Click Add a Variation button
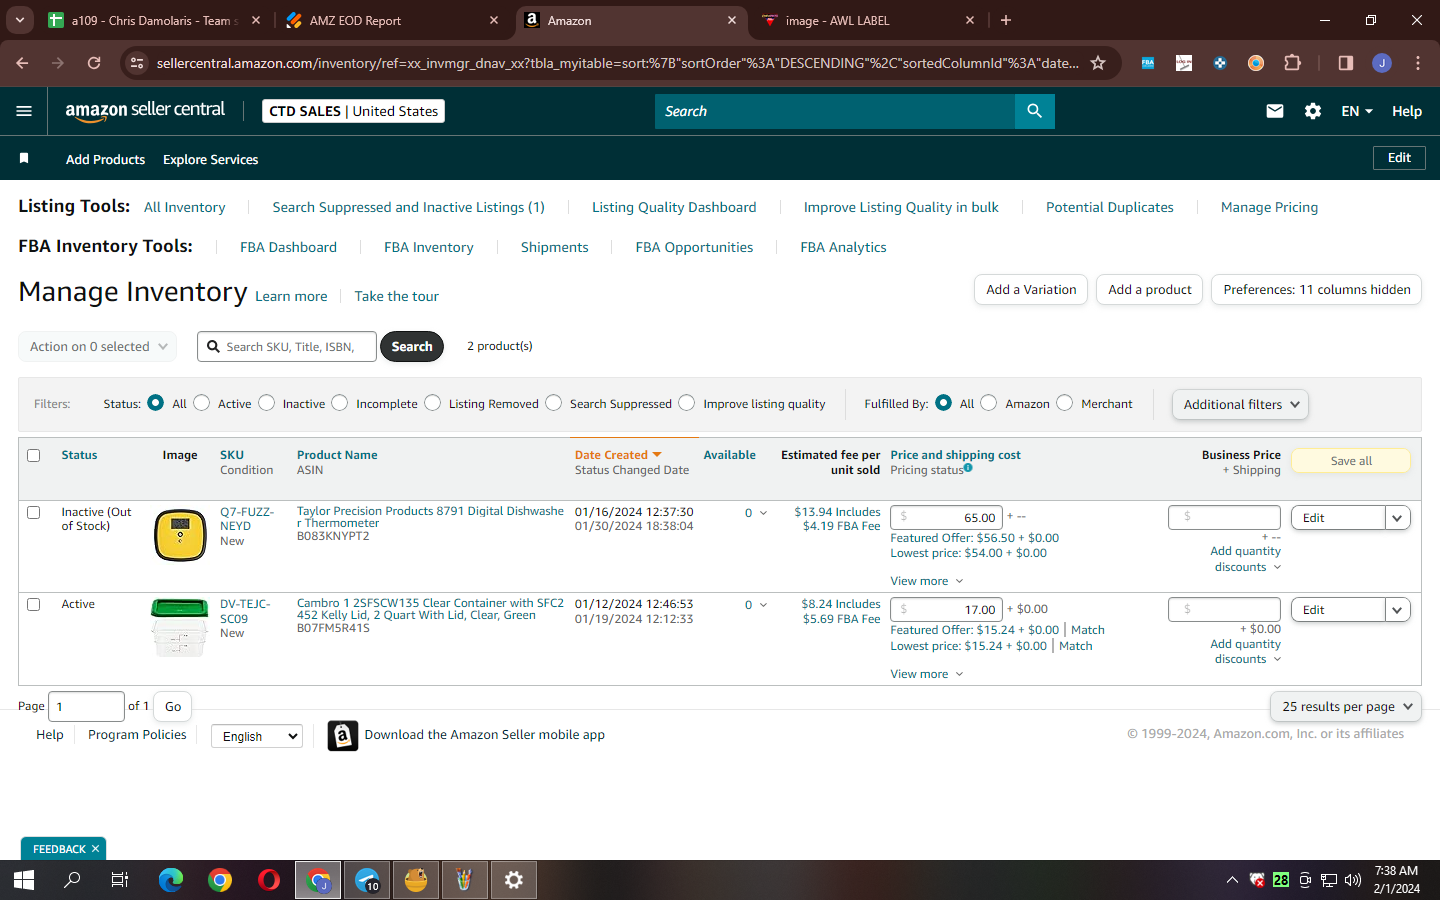This screenshot has width=1440, height=900. [1031, 290]
